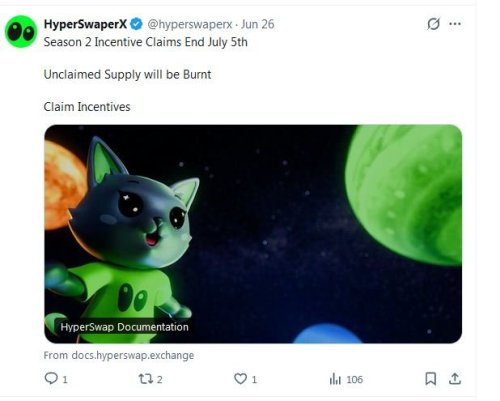The width and height of the screenshot is (500, 401).
Task: Click the docs.hyperswap.exchange source link
Action: pos(119,355)
